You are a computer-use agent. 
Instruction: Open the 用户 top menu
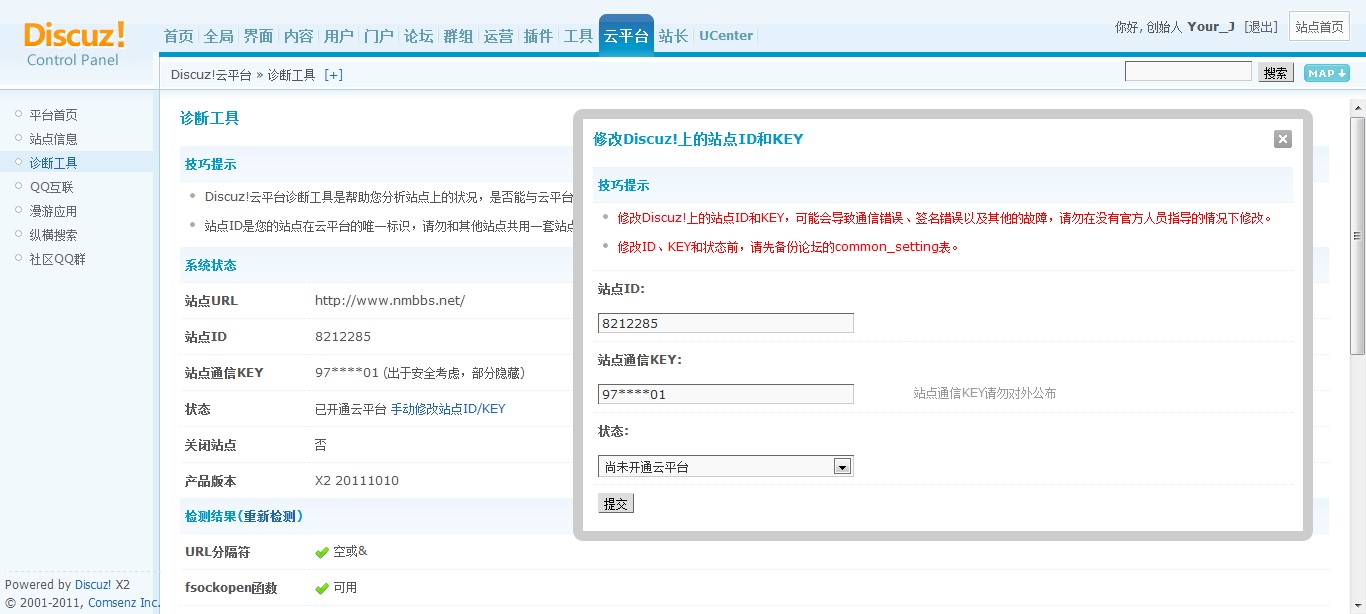(x=338, y=36)
